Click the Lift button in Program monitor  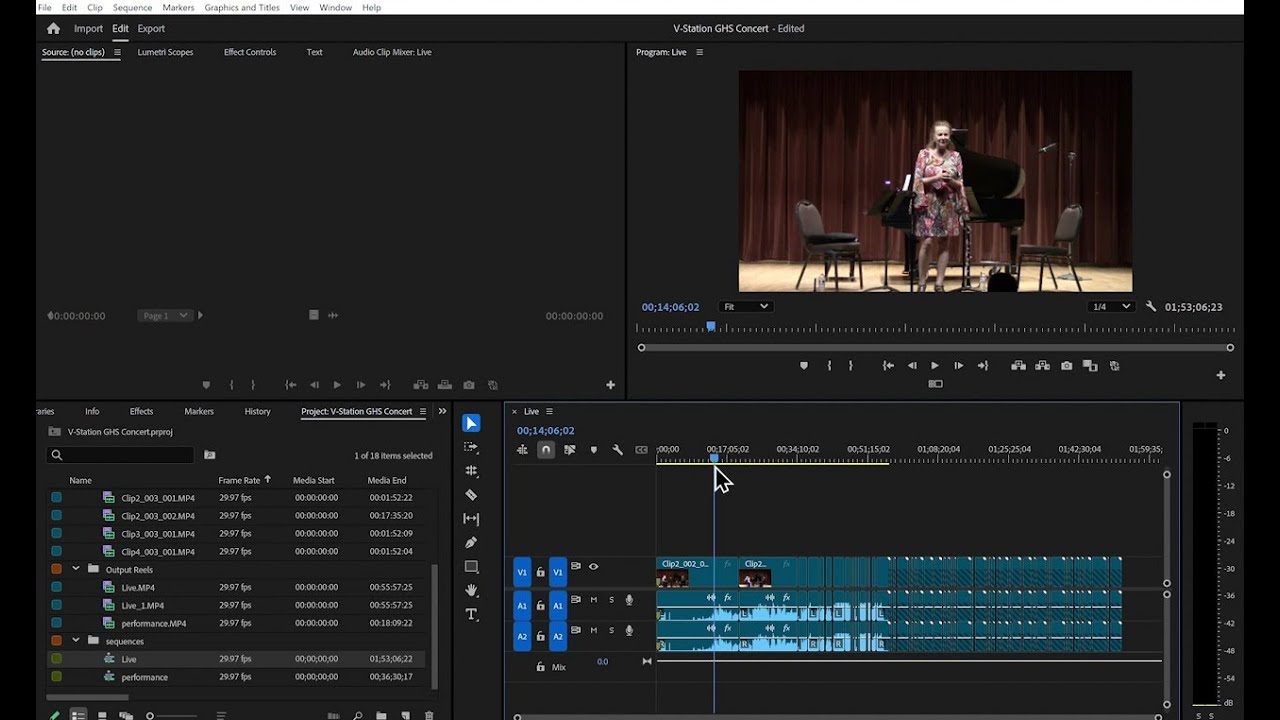tap(1018, 366)
